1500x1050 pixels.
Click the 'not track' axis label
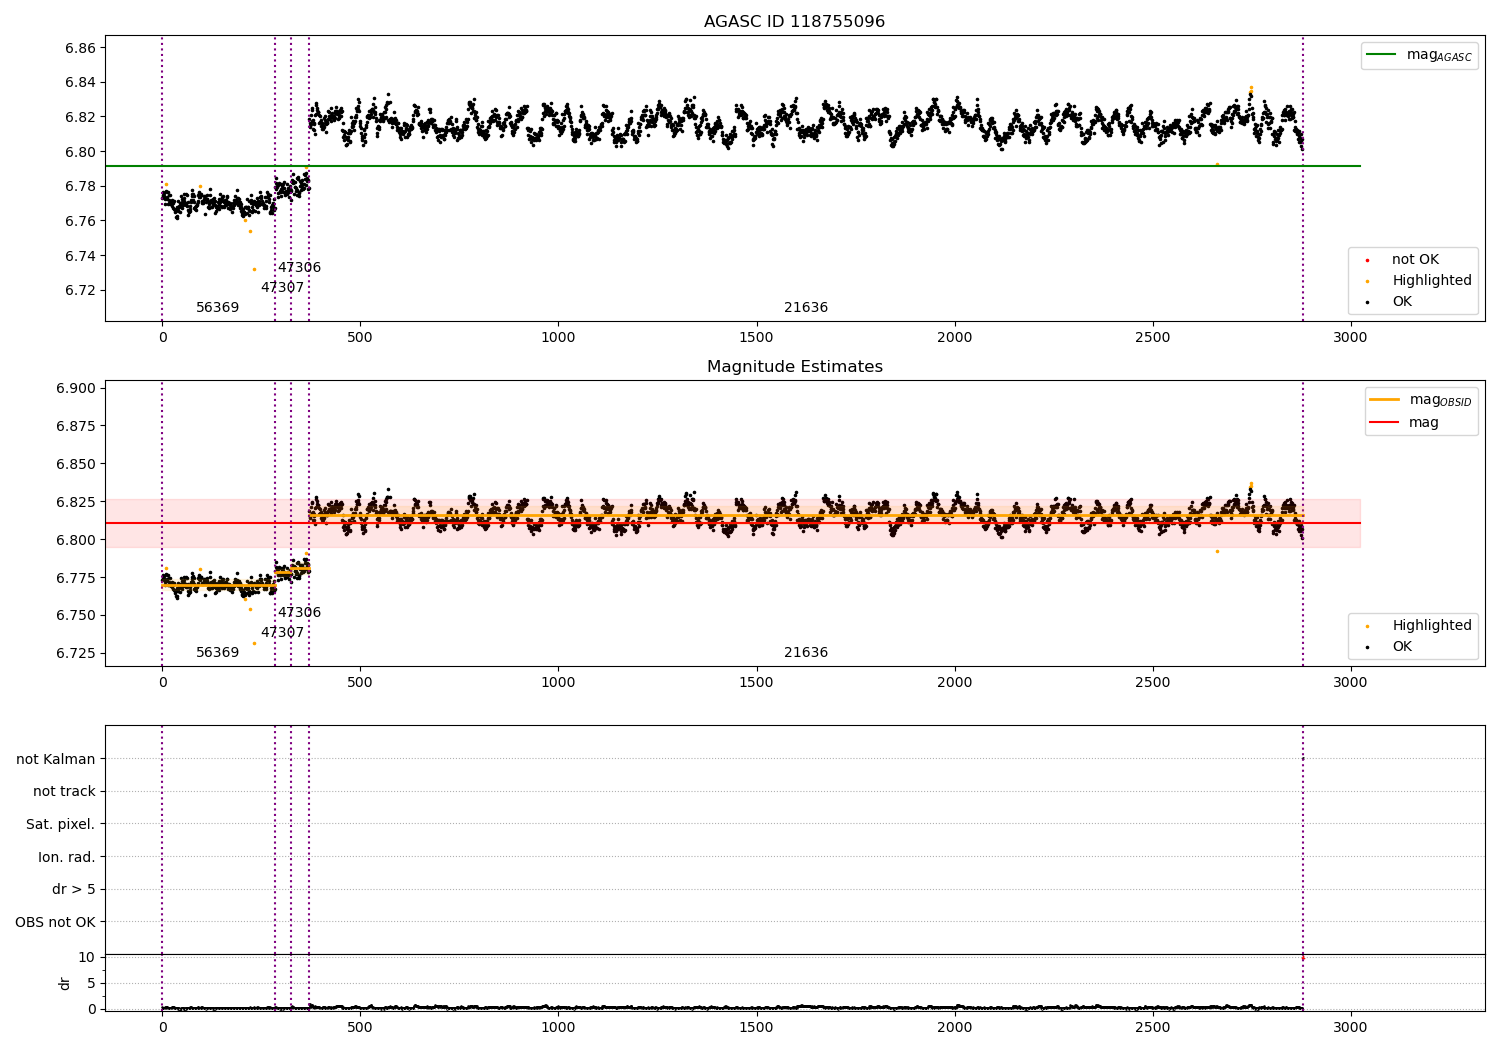64,791
